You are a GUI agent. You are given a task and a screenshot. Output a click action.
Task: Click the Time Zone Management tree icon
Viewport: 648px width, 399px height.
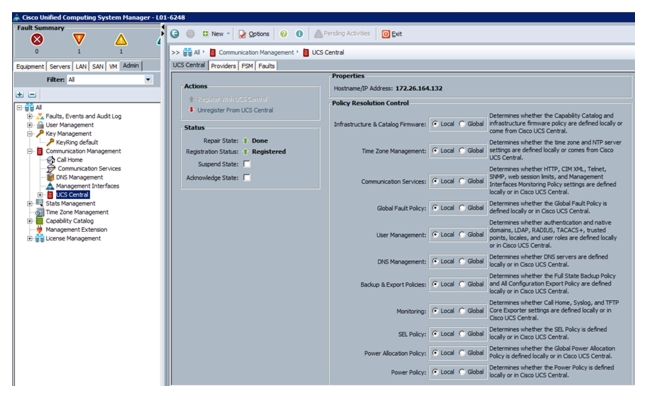pos(40,212)
